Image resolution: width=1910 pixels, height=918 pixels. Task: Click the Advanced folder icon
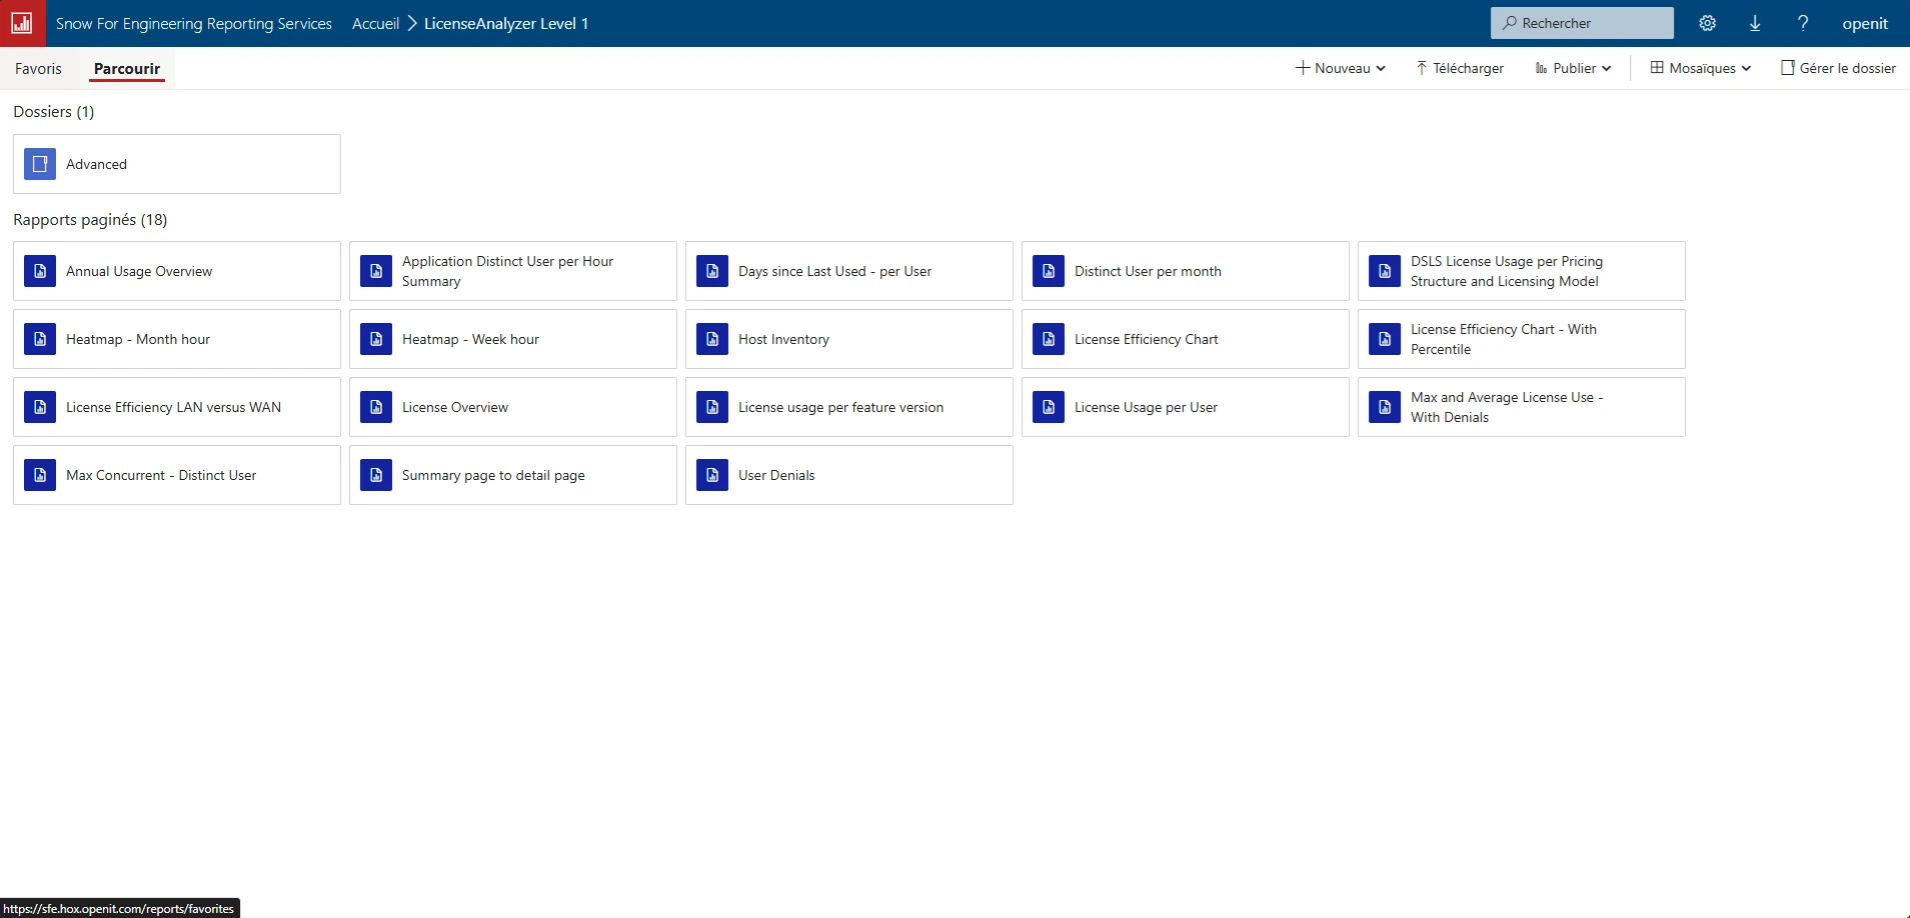40,164
